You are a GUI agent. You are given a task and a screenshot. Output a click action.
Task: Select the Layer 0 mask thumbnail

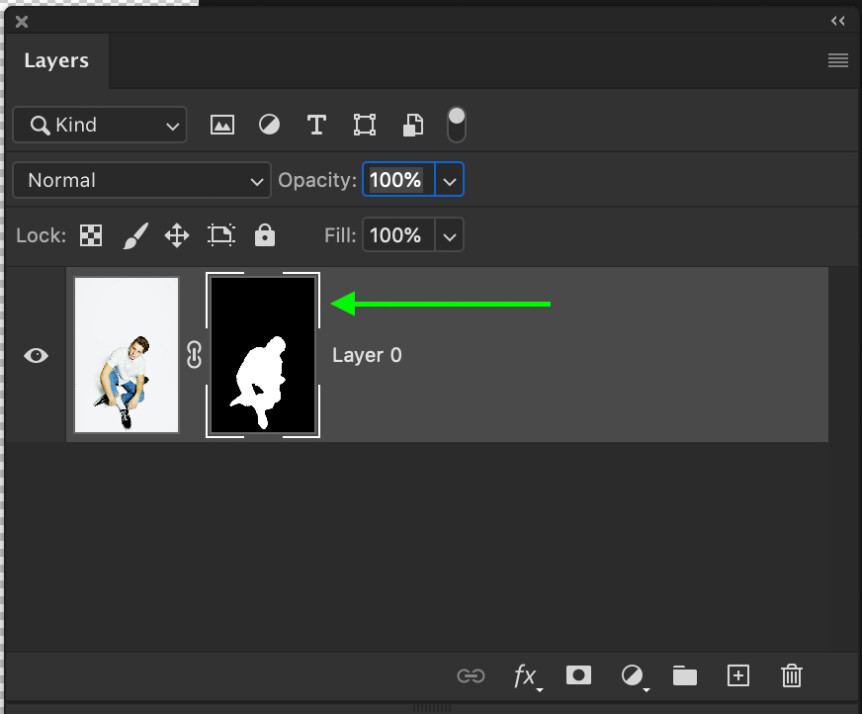pyautogui.click(x=263, y=355)
